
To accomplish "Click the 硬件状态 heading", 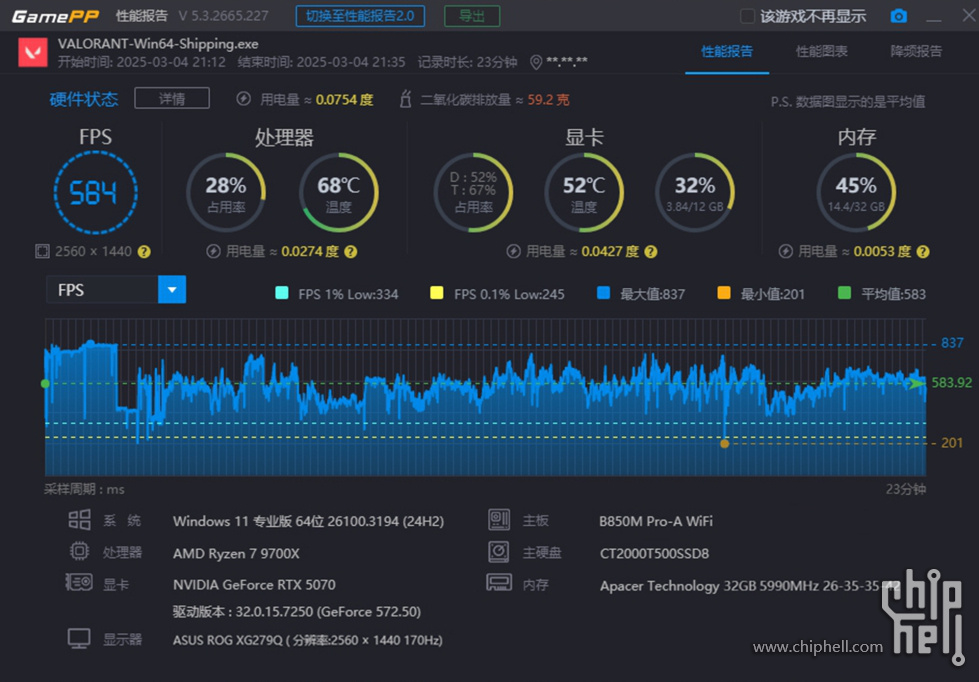I will (84, 99).
